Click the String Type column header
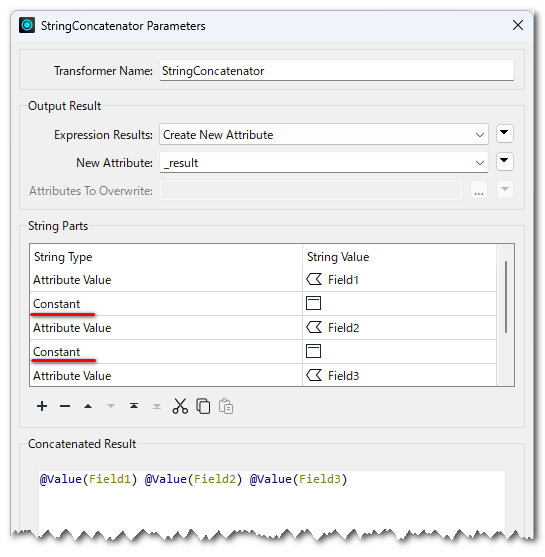Screen dimensions: 545x557 (63, 257)
